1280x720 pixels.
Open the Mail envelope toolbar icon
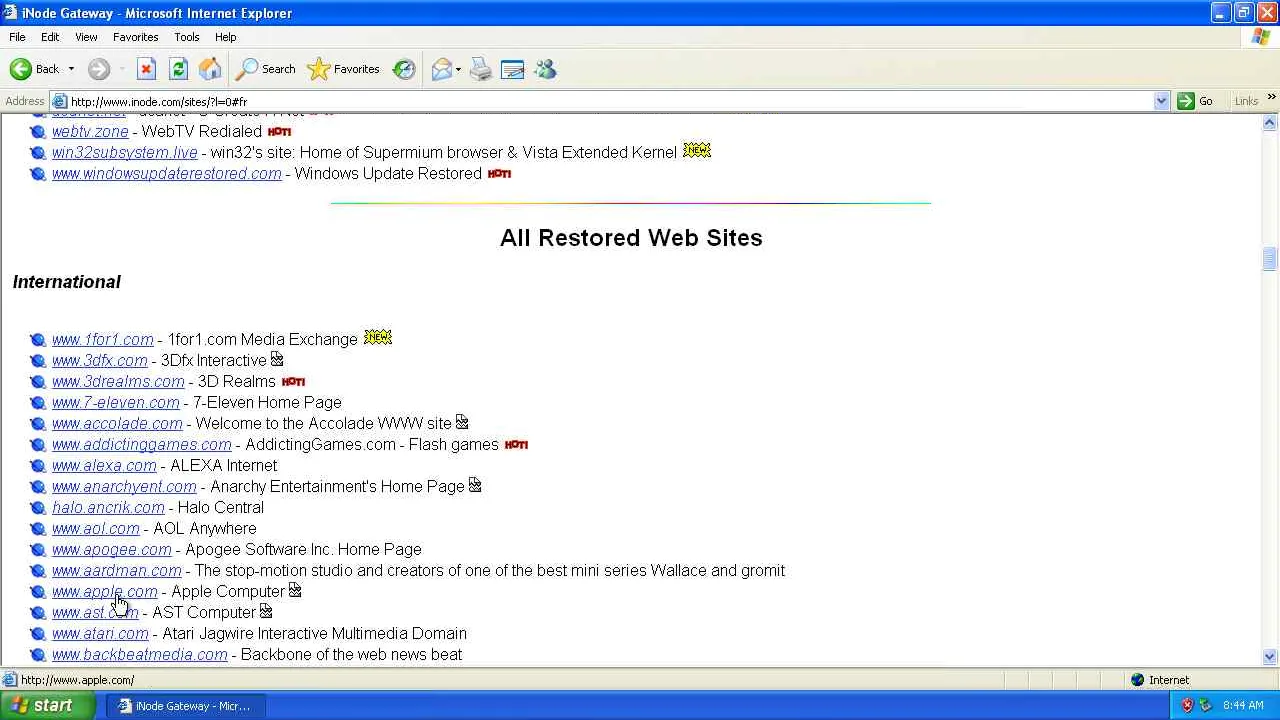click(441, 69)
